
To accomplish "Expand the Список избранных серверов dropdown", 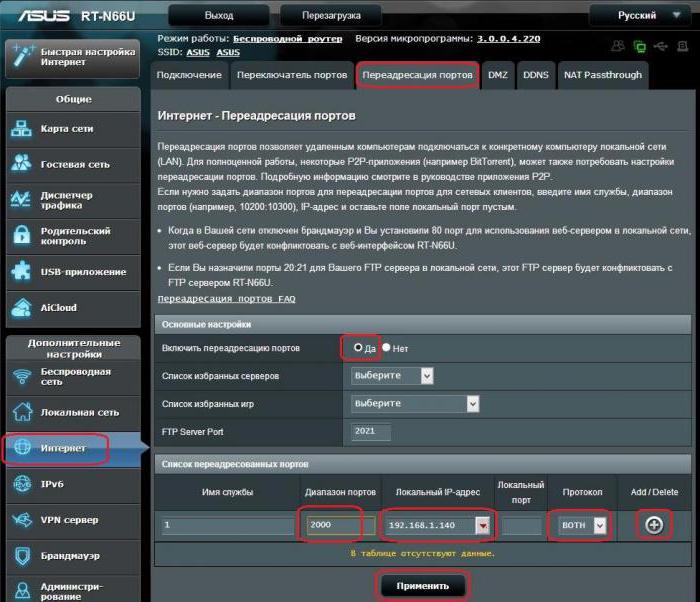I will click(x=393, y=375).
